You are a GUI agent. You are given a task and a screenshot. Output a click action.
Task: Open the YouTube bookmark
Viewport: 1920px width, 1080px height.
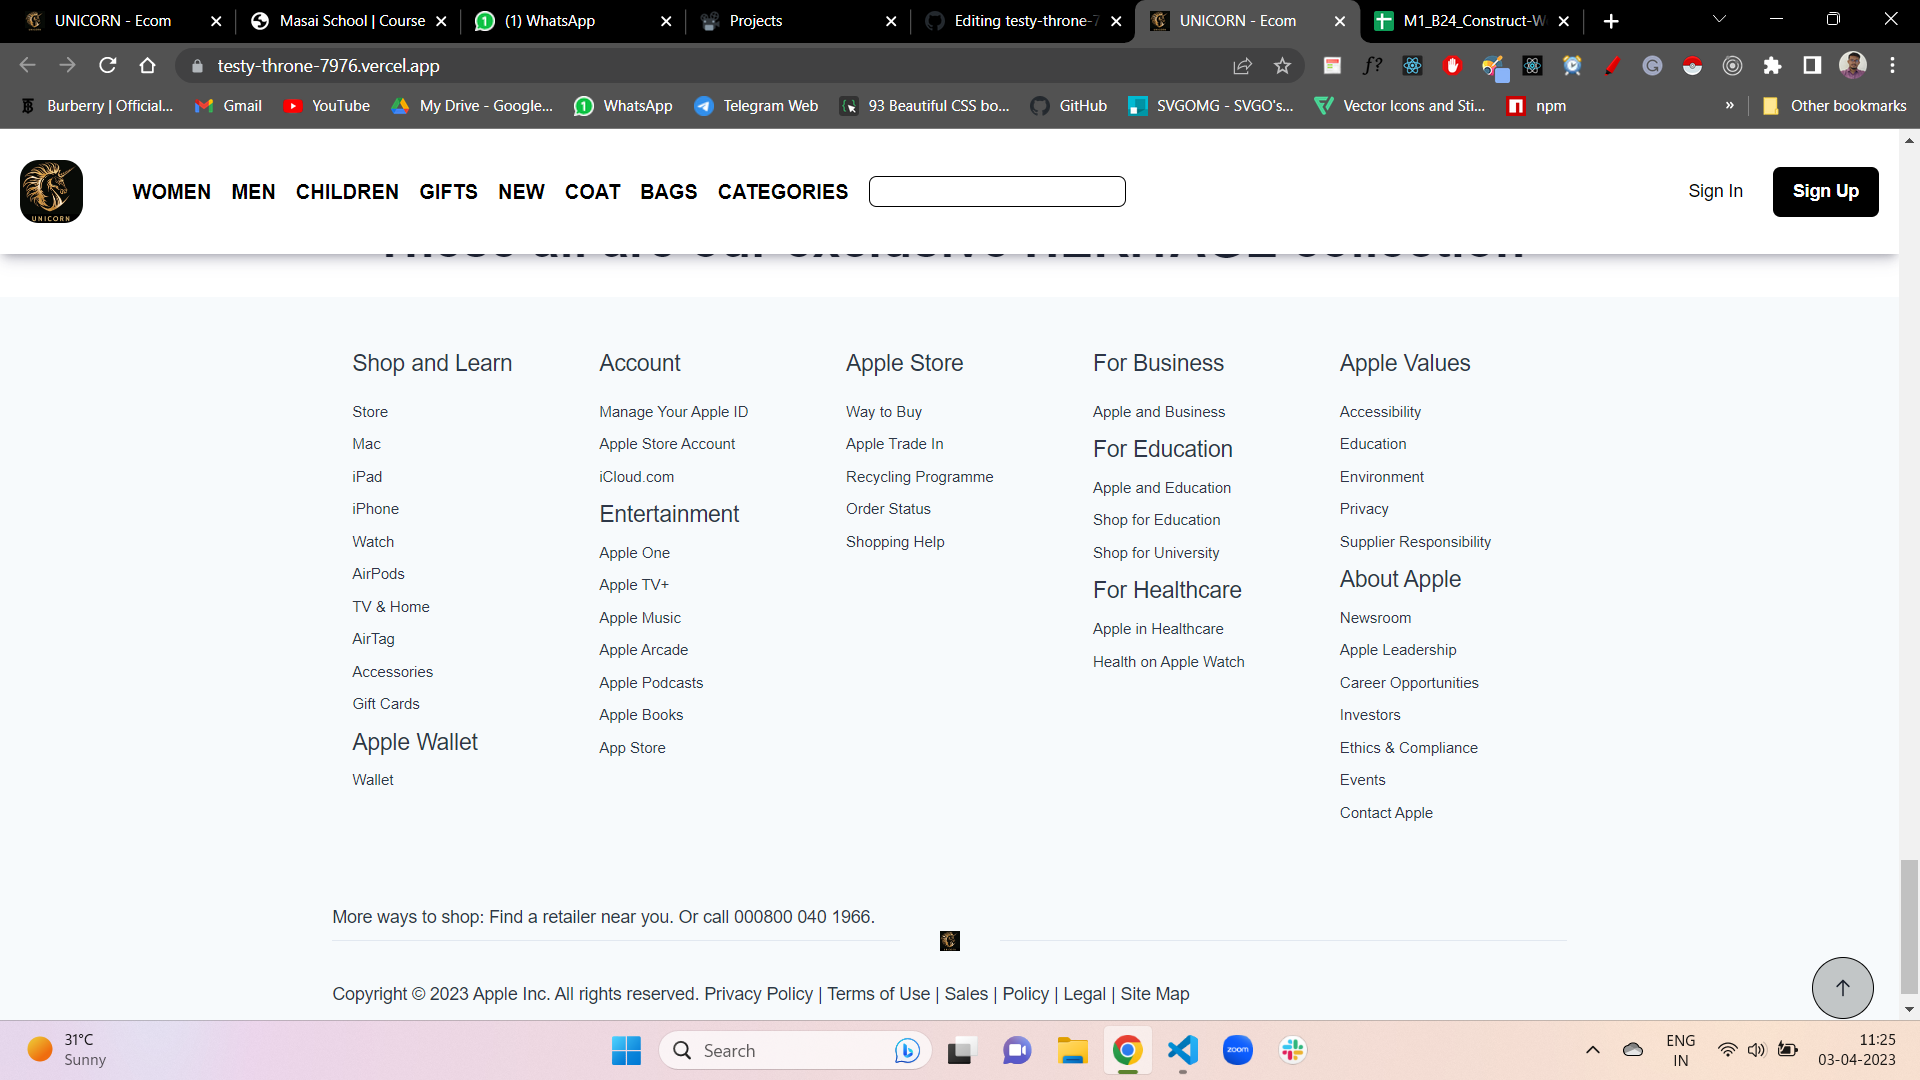coord(327,105)
